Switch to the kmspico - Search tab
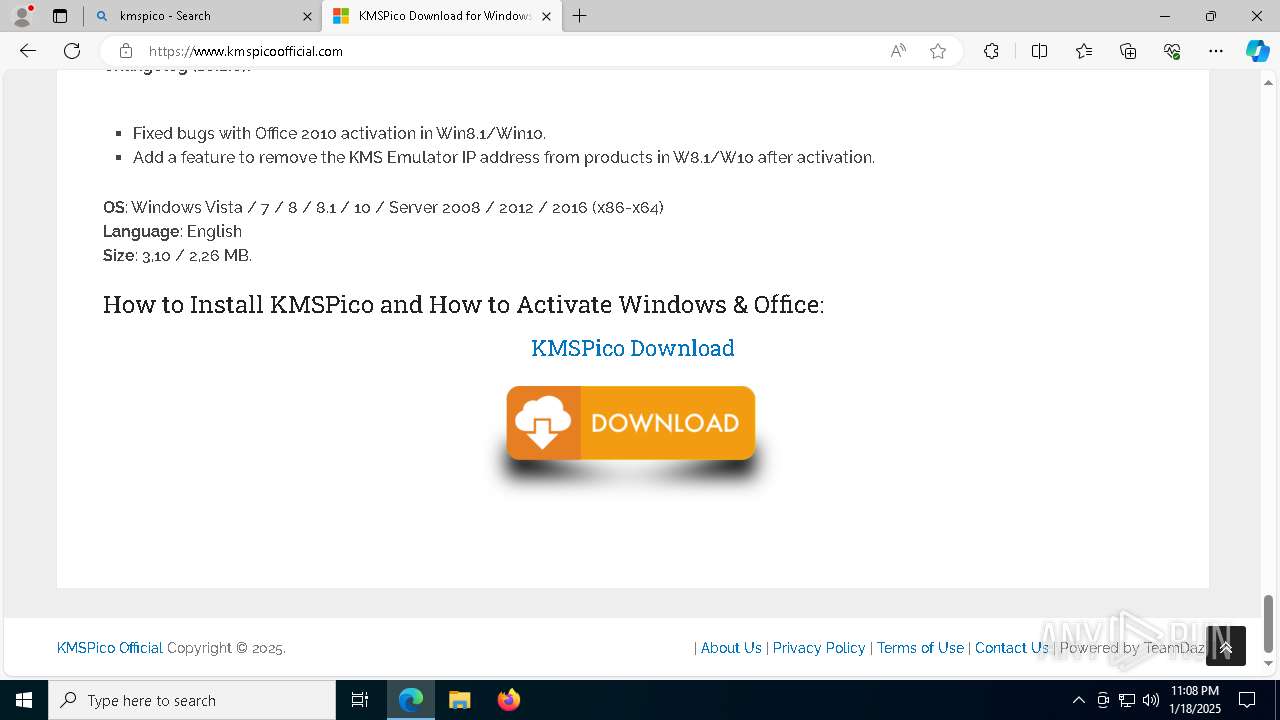The height and width of the screenshot is (720, 1280). (203, 16)
